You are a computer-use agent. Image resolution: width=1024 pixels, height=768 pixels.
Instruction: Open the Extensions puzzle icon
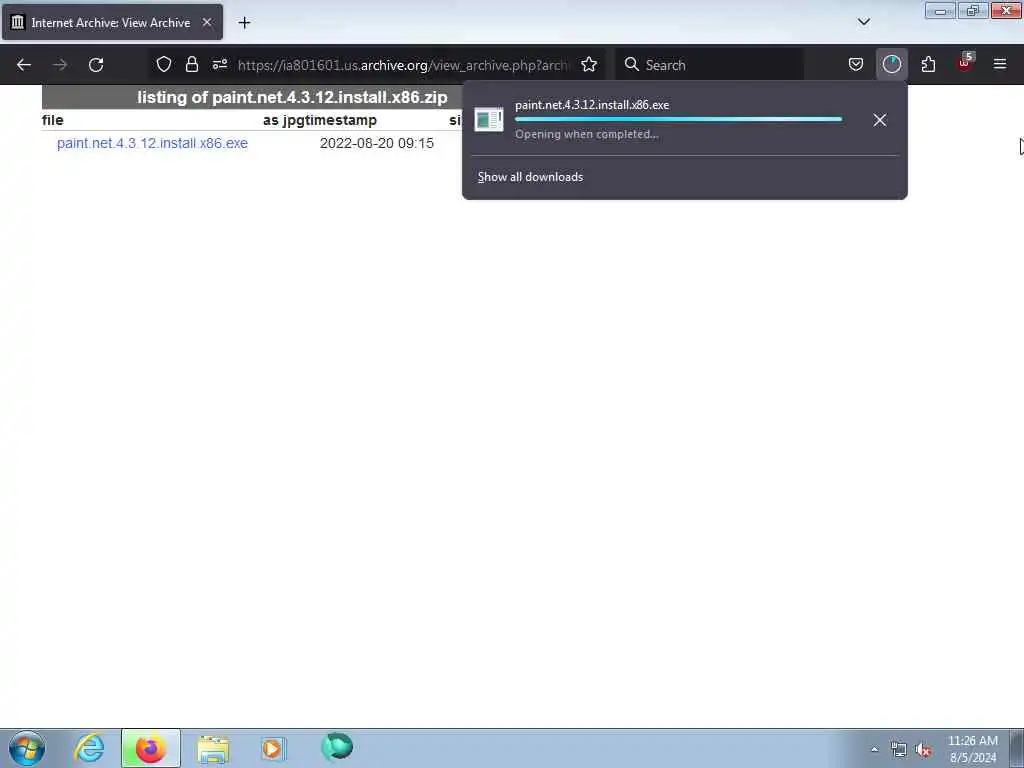coord(928,64)
